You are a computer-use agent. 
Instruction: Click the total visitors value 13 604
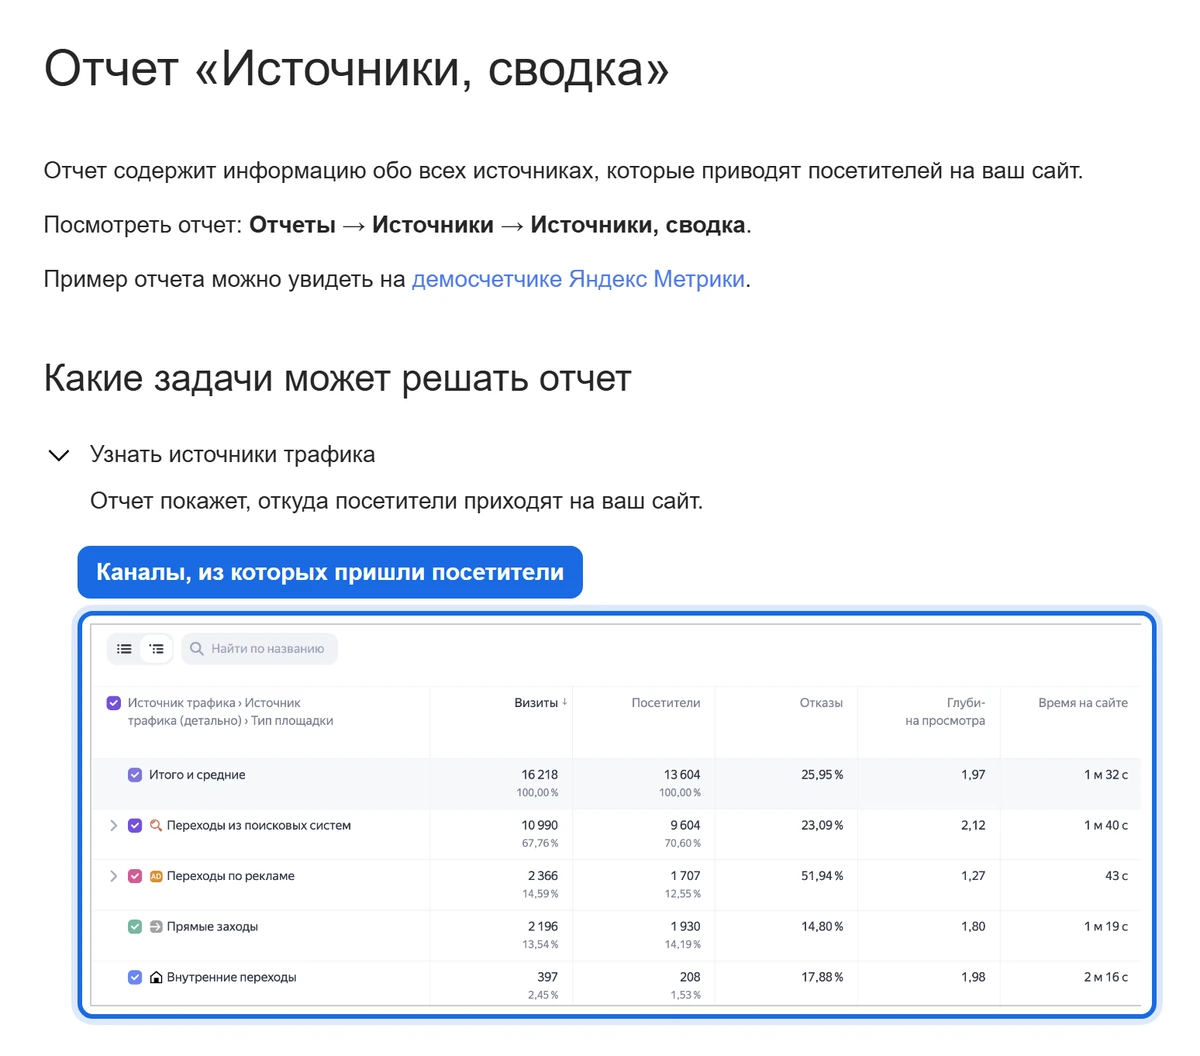682,775
